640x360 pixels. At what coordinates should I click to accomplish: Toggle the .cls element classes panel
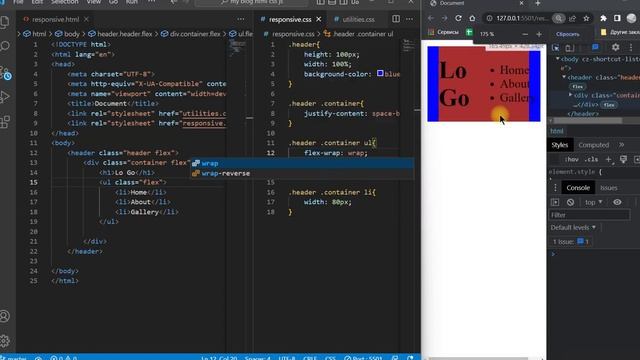tap(591, 159)
